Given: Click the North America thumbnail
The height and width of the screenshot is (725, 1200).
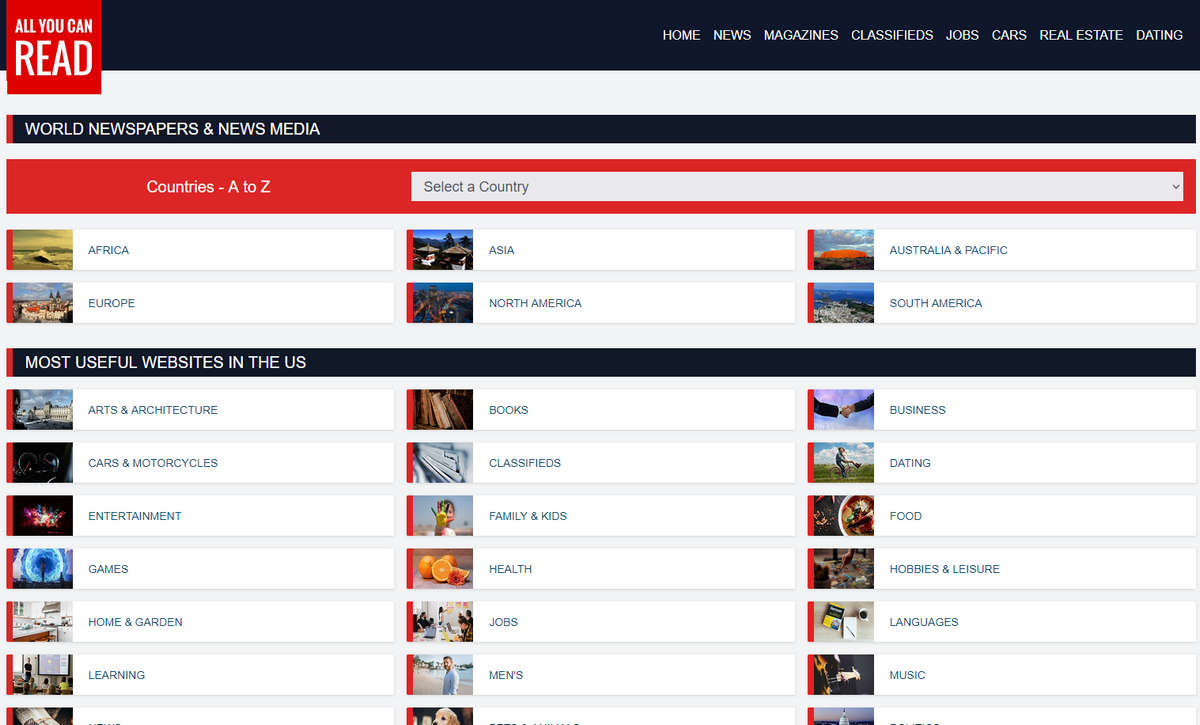Looking at the screenshot, I should pos(442,303).
